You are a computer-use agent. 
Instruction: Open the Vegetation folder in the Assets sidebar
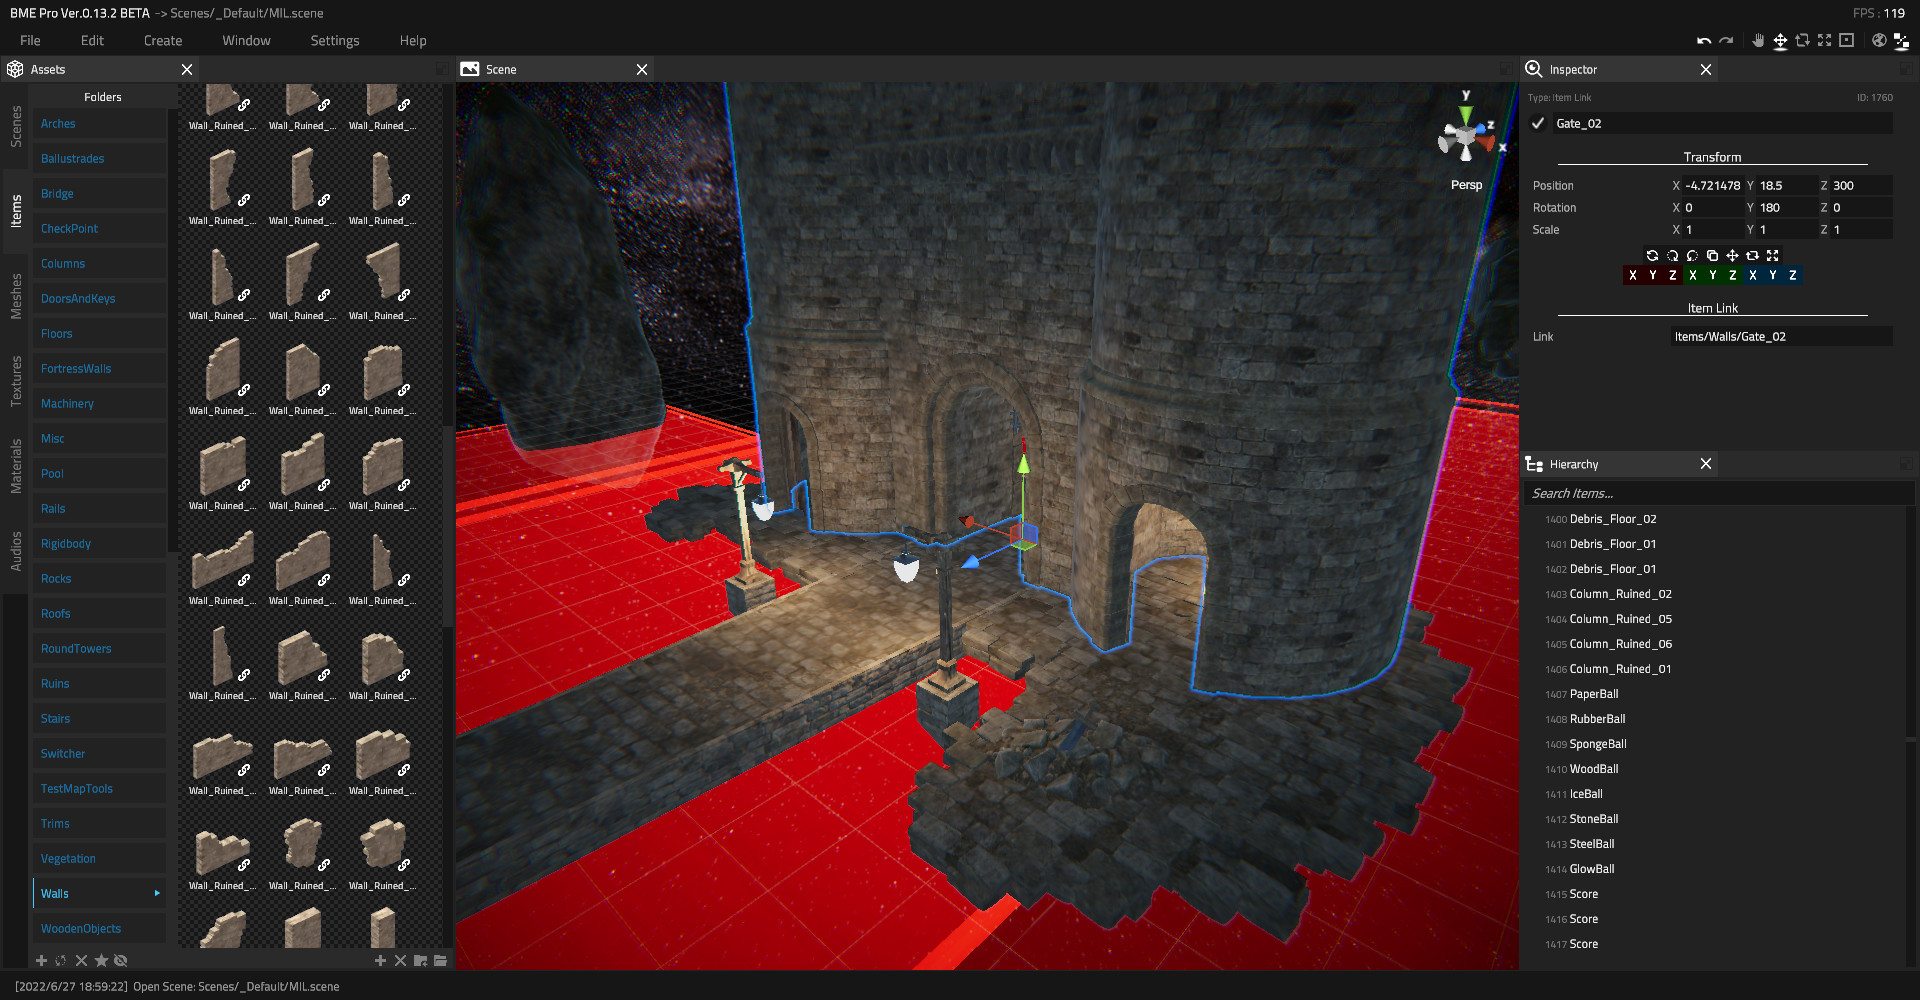(67, 858)
